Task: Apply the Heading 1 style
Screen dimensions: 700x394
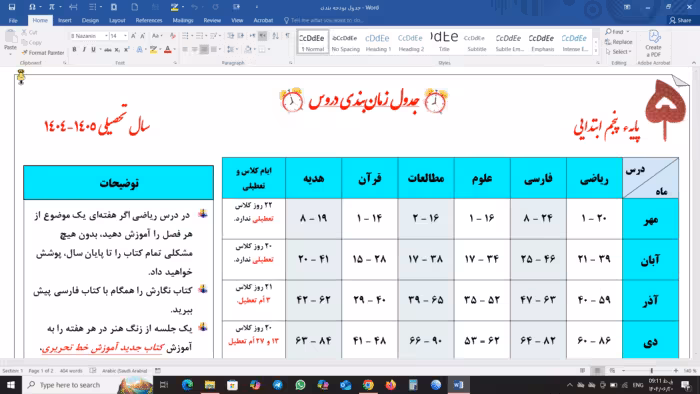Action: (378, 42)
